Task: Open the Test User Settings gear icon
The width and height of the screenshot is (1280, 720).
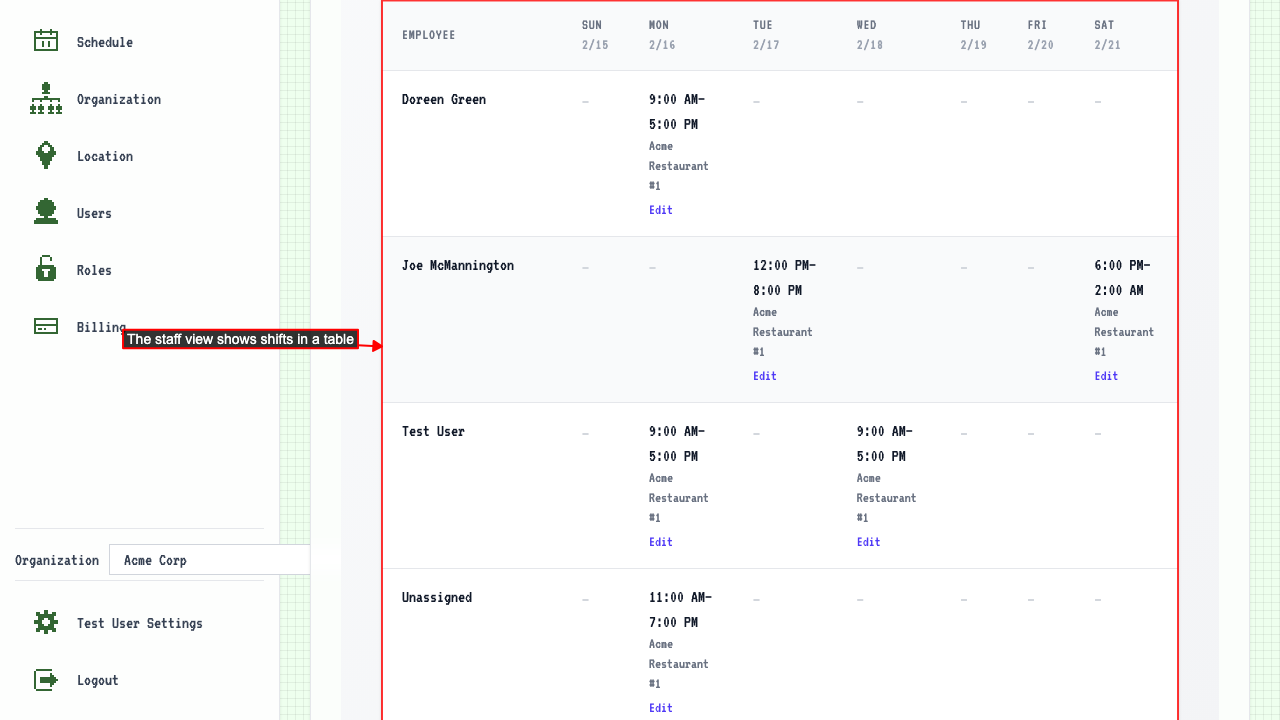Action: click(x=45, y=622)
